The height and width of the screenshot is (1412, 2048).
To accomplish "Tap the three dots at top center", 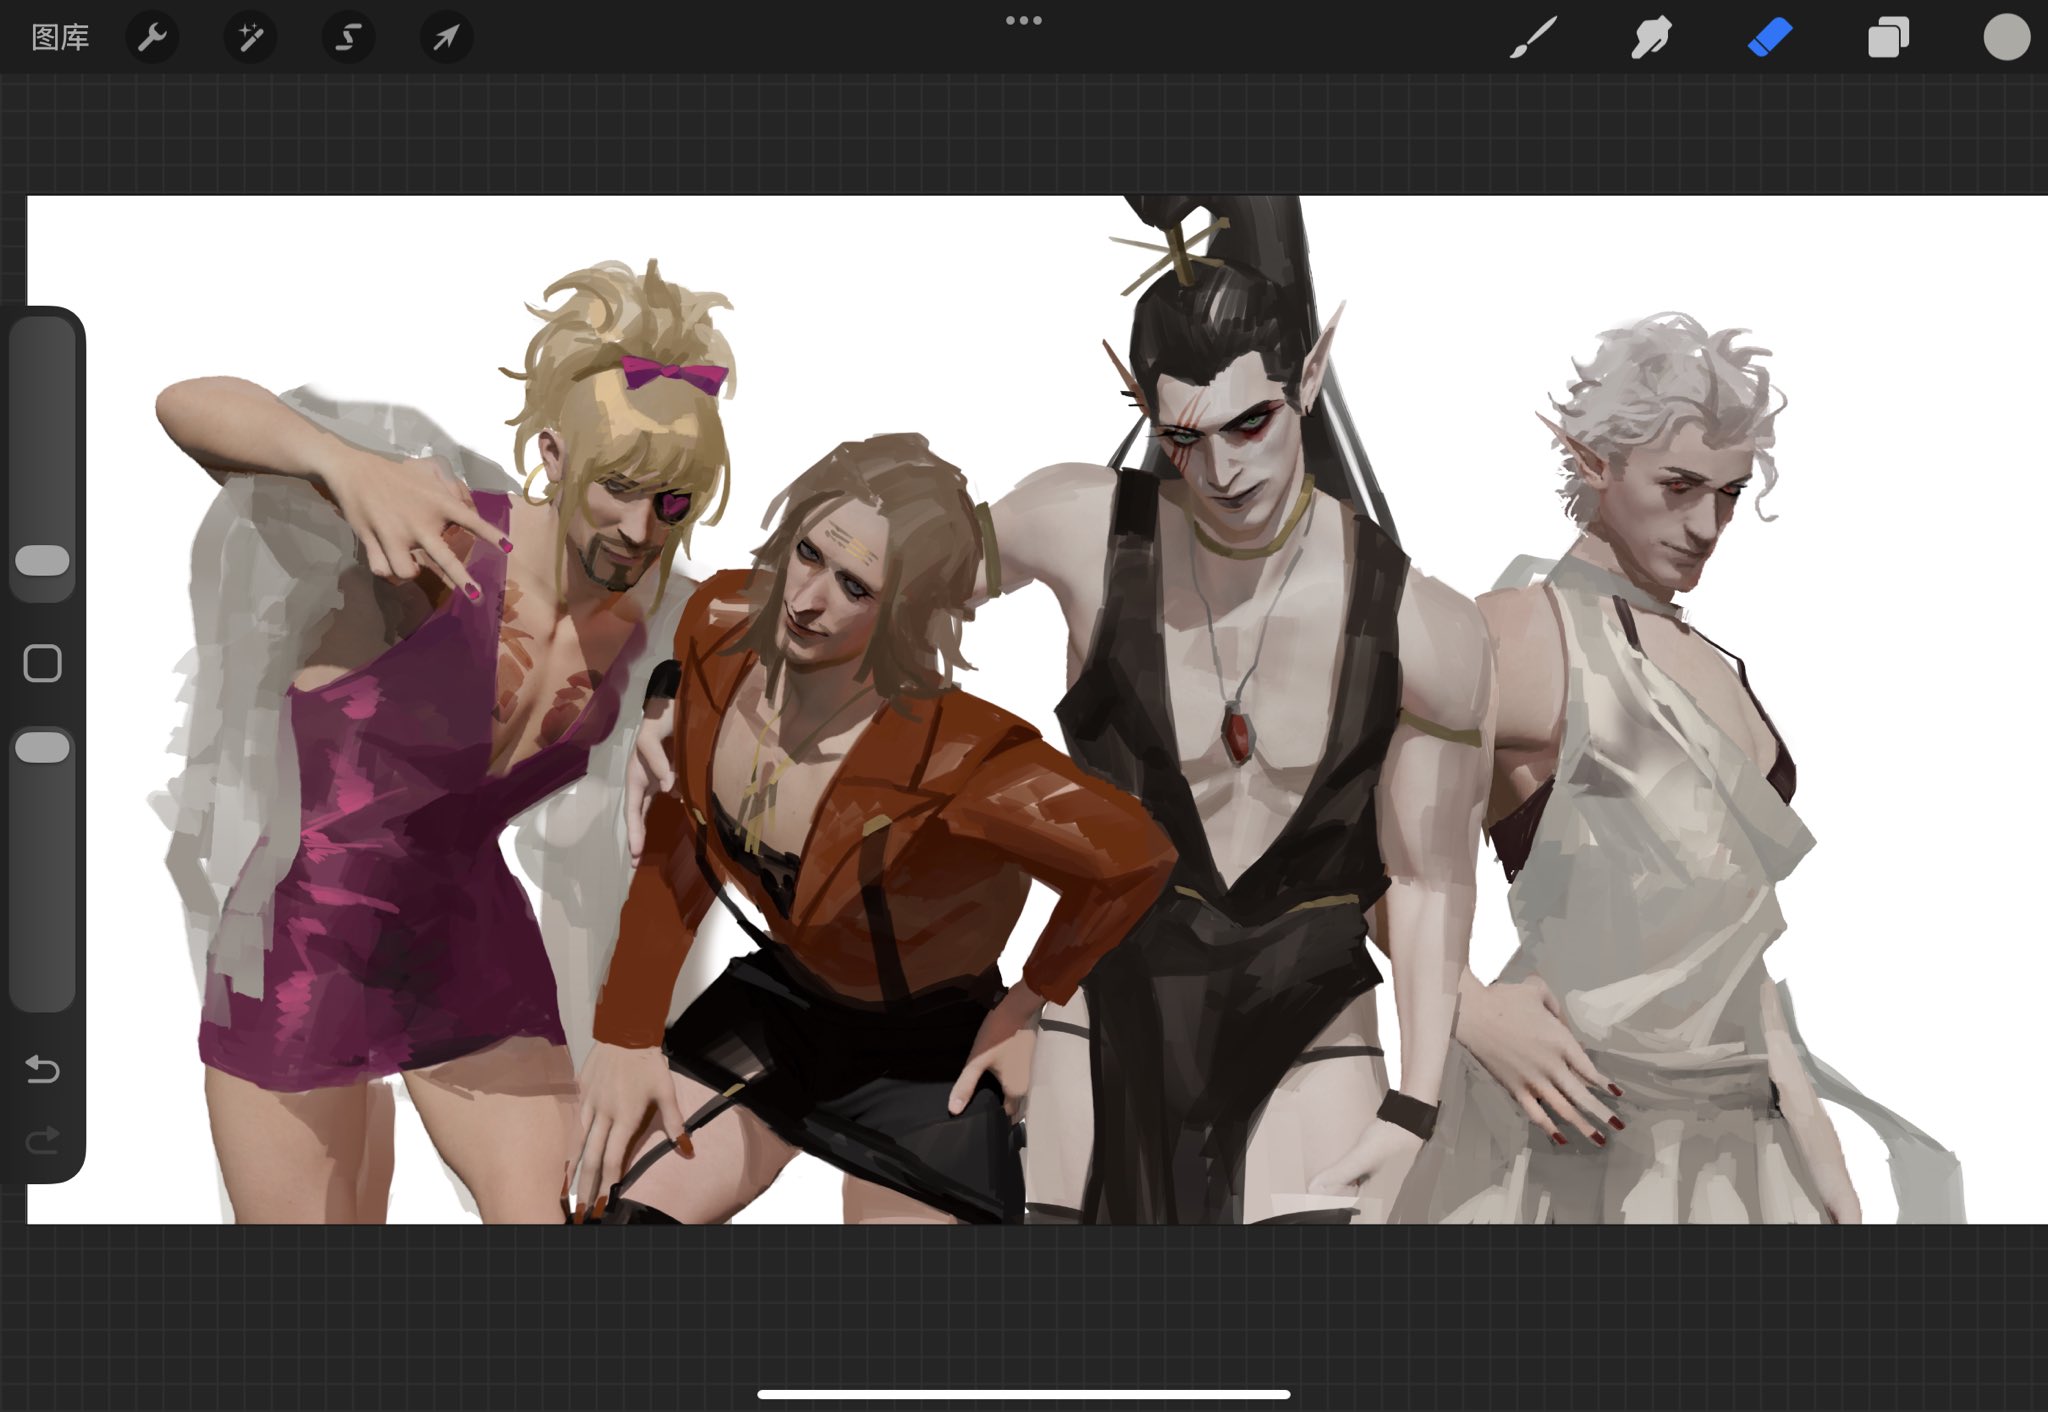I will [1023, 20].
